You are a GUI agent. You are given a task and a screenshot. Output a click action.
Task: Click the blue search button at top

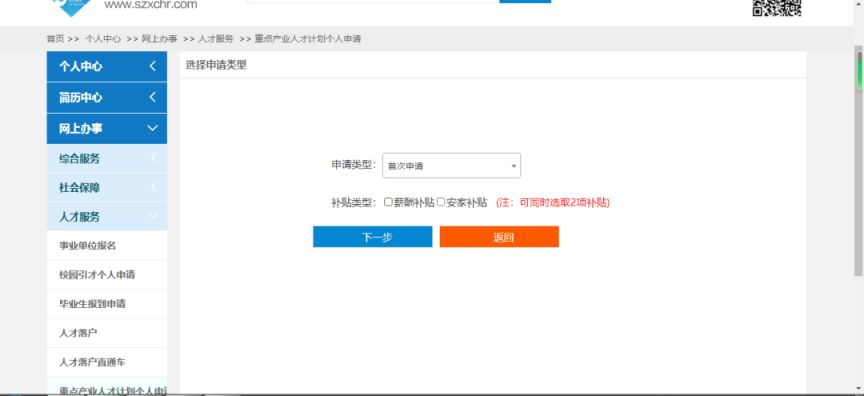[x=525, y=2]
